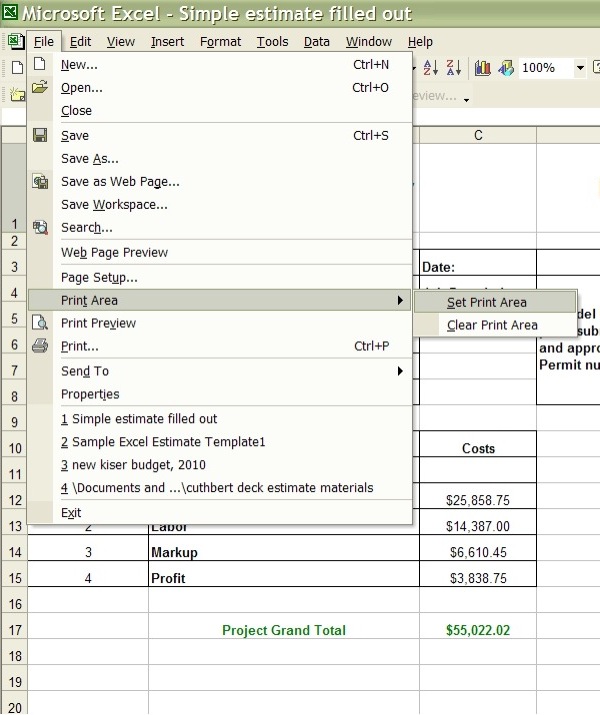
Task: Click the Excel workbook icon beside File
Action: [15, 41]
